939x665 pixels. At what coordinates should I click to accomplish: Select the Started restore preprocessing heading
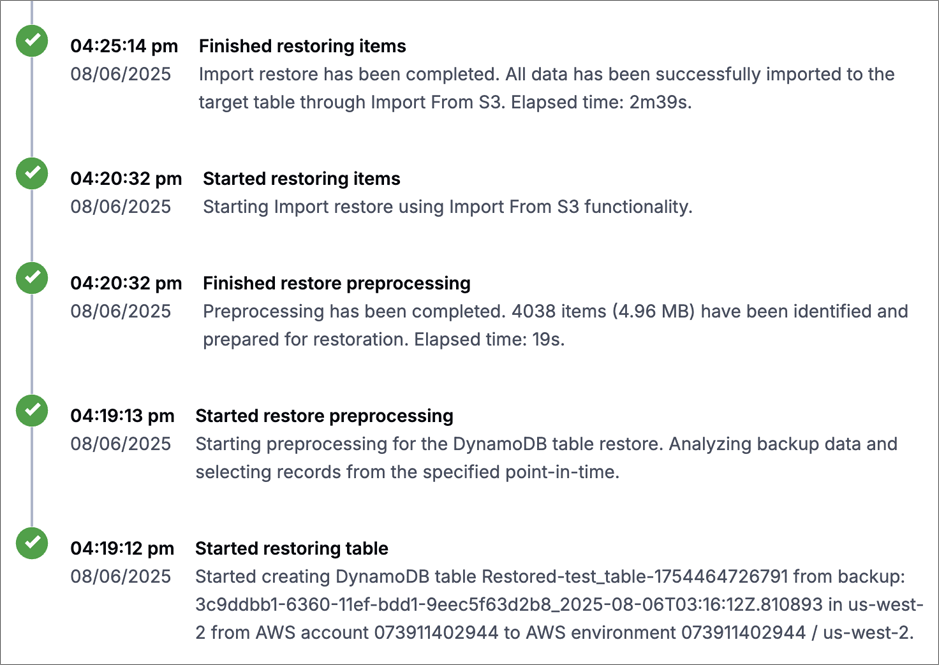point(324,416)
